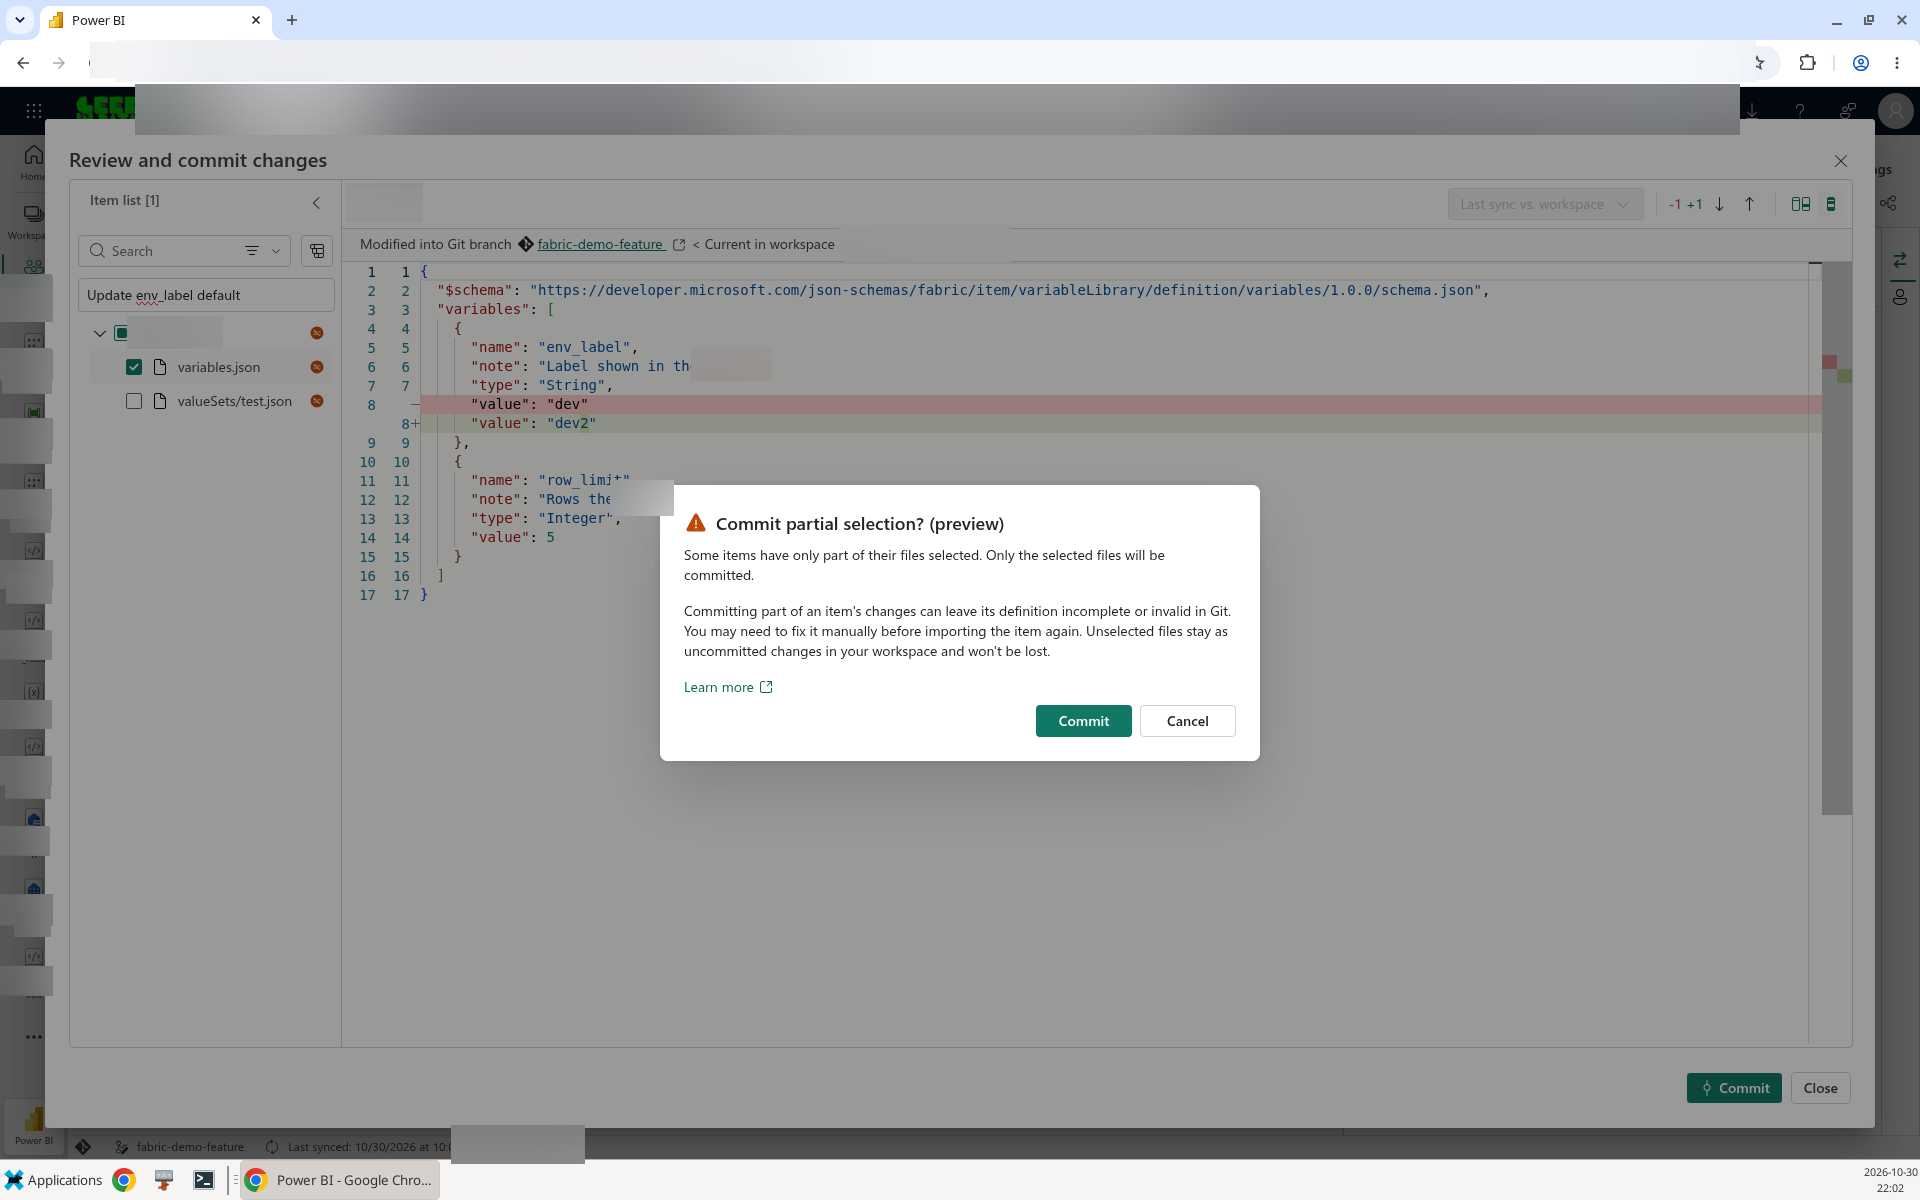Viewport: 1920px width, 1200px height.
Task: Check the valueSets/test.json checkbox
Action: pyautogui.click(x=134, y=401)
